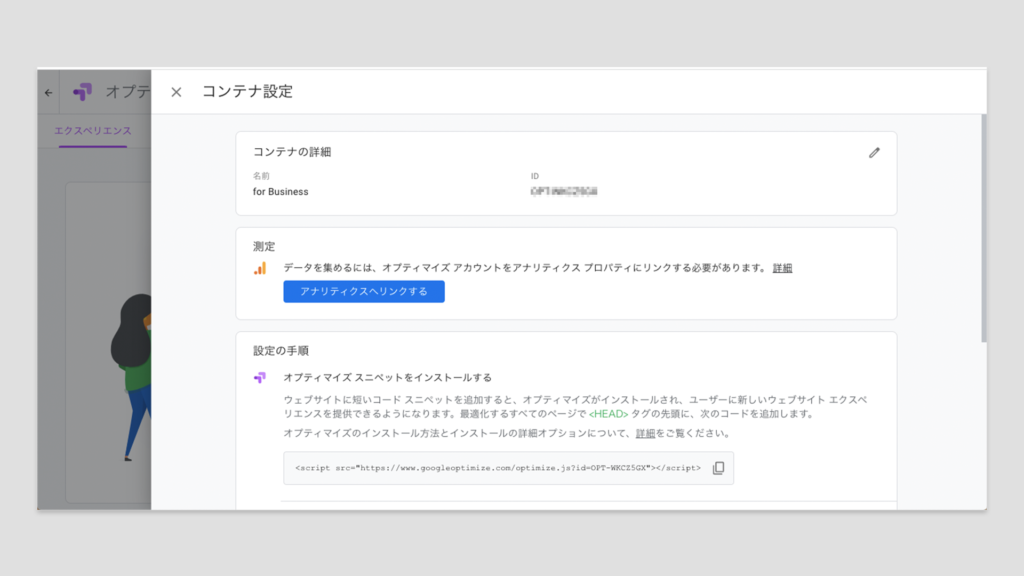This screenshot has height=576, width=1024.
Task: Click the purple Optimize logo in the header
Action: pyautogui.click(x=82, y=92)
